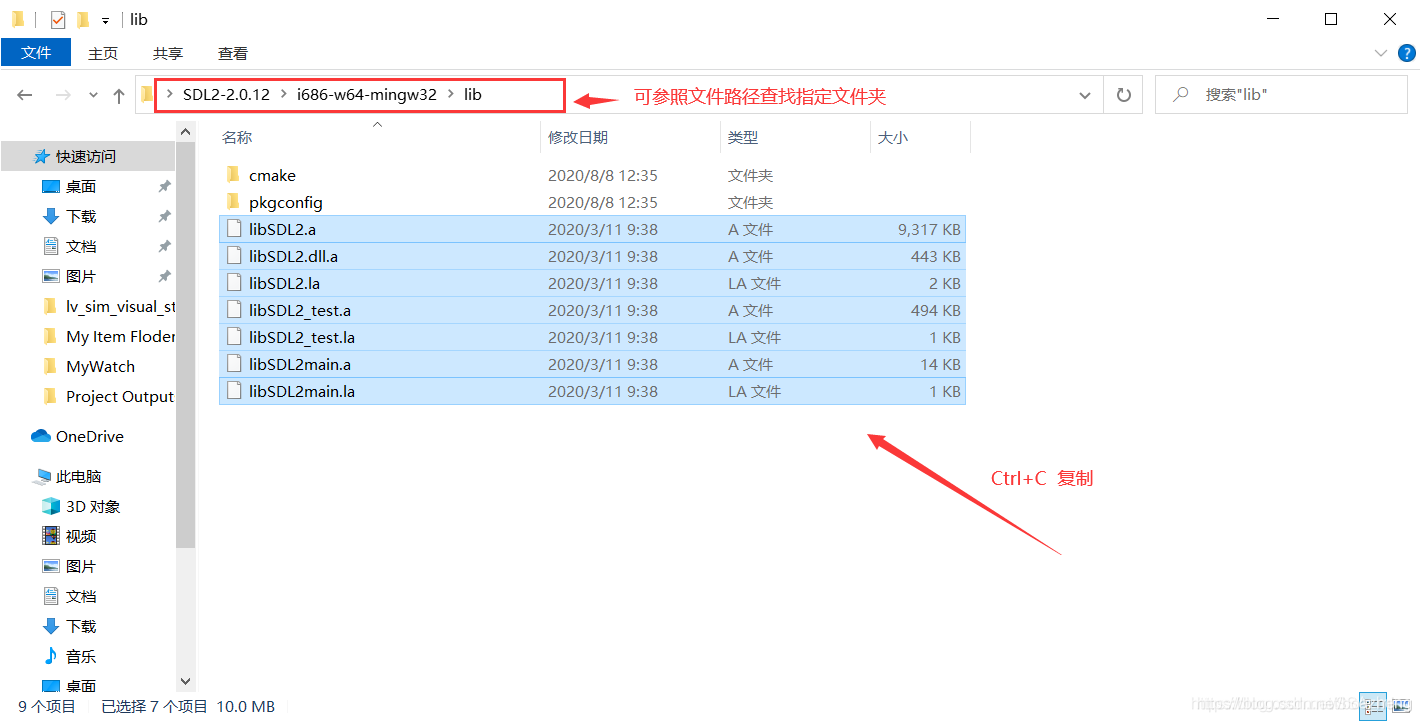This screenshot has width=1421, height=722.
Task: Click the forward navigation arrow
Action: point(62,95)
